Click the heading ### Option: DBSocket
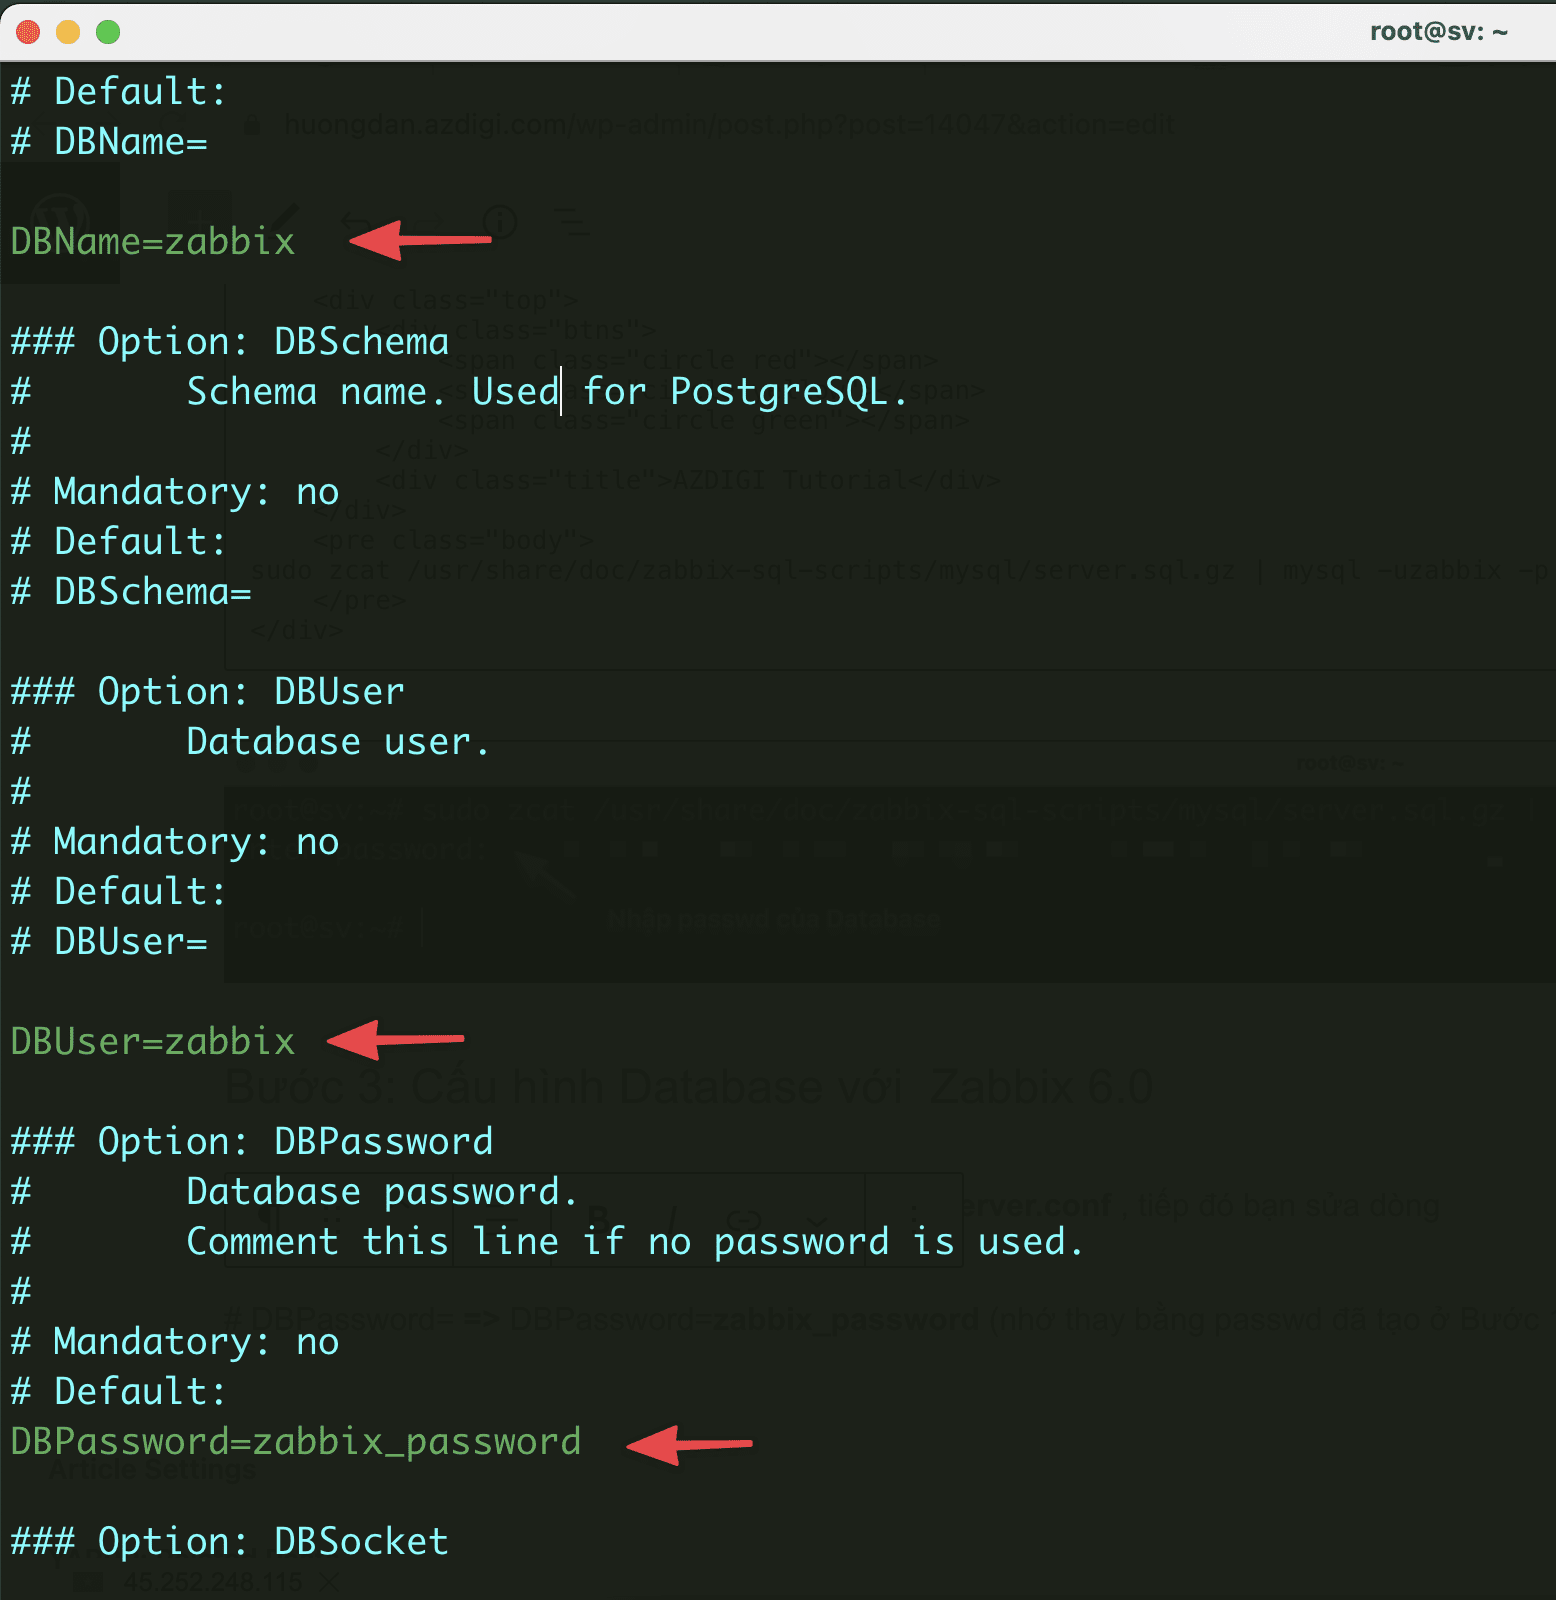The width and height of the screenshot is (1556, 1600). (230, 1542)
